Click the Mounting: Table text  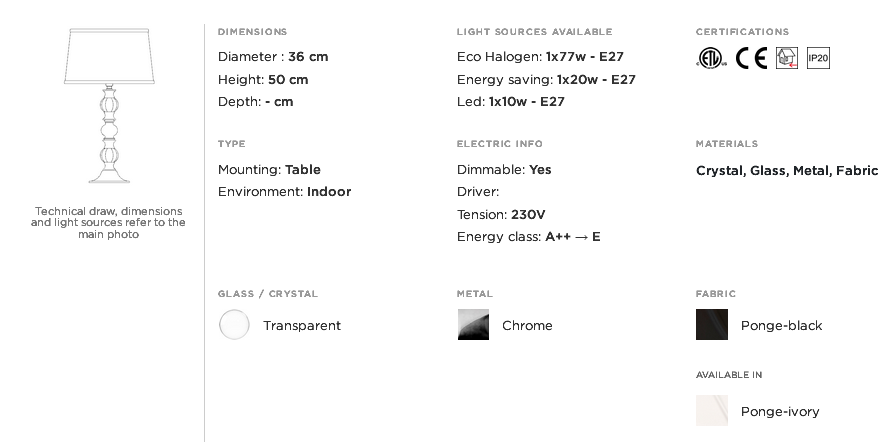[269, 169]
